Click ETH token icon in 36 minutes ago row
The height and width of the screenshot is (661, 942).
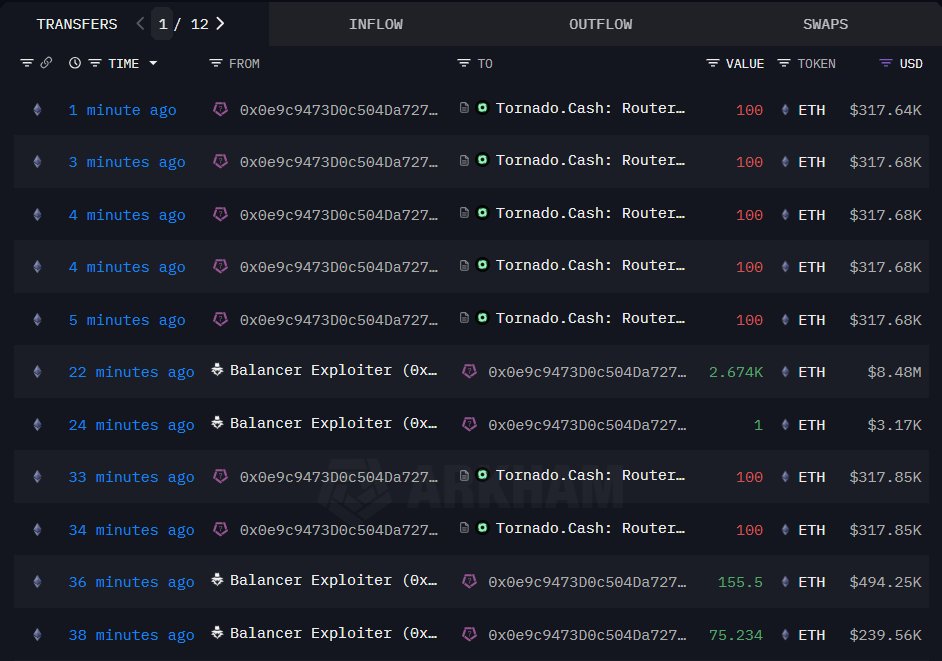pyautogui.click(x=785, y=582)
